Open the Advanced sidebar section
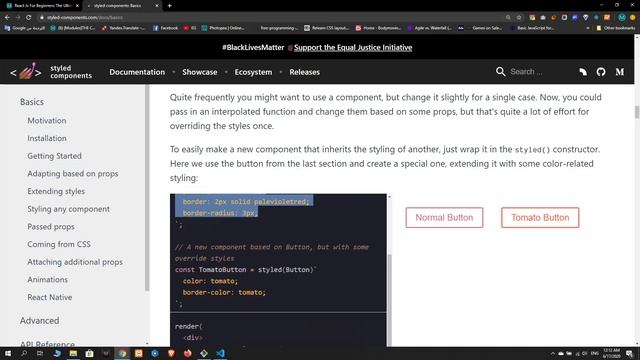 39,321
